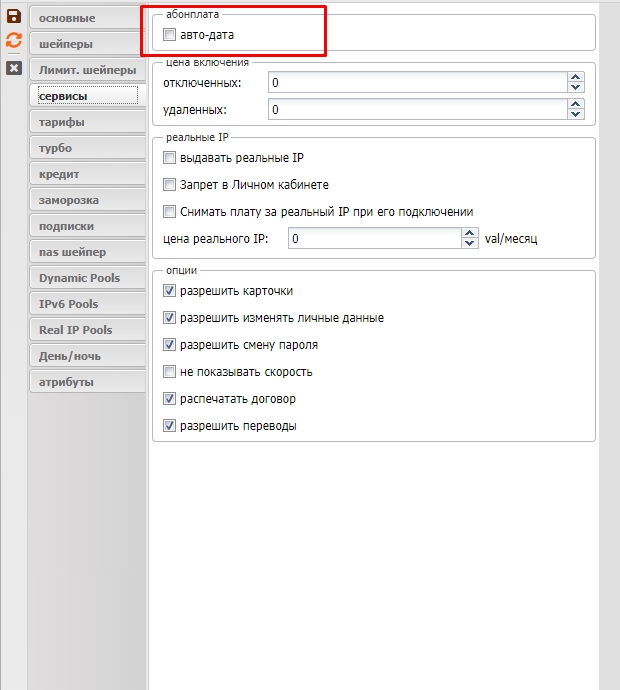
Task: Decrease удаленных value with down arrow
Action: (575, 115)
